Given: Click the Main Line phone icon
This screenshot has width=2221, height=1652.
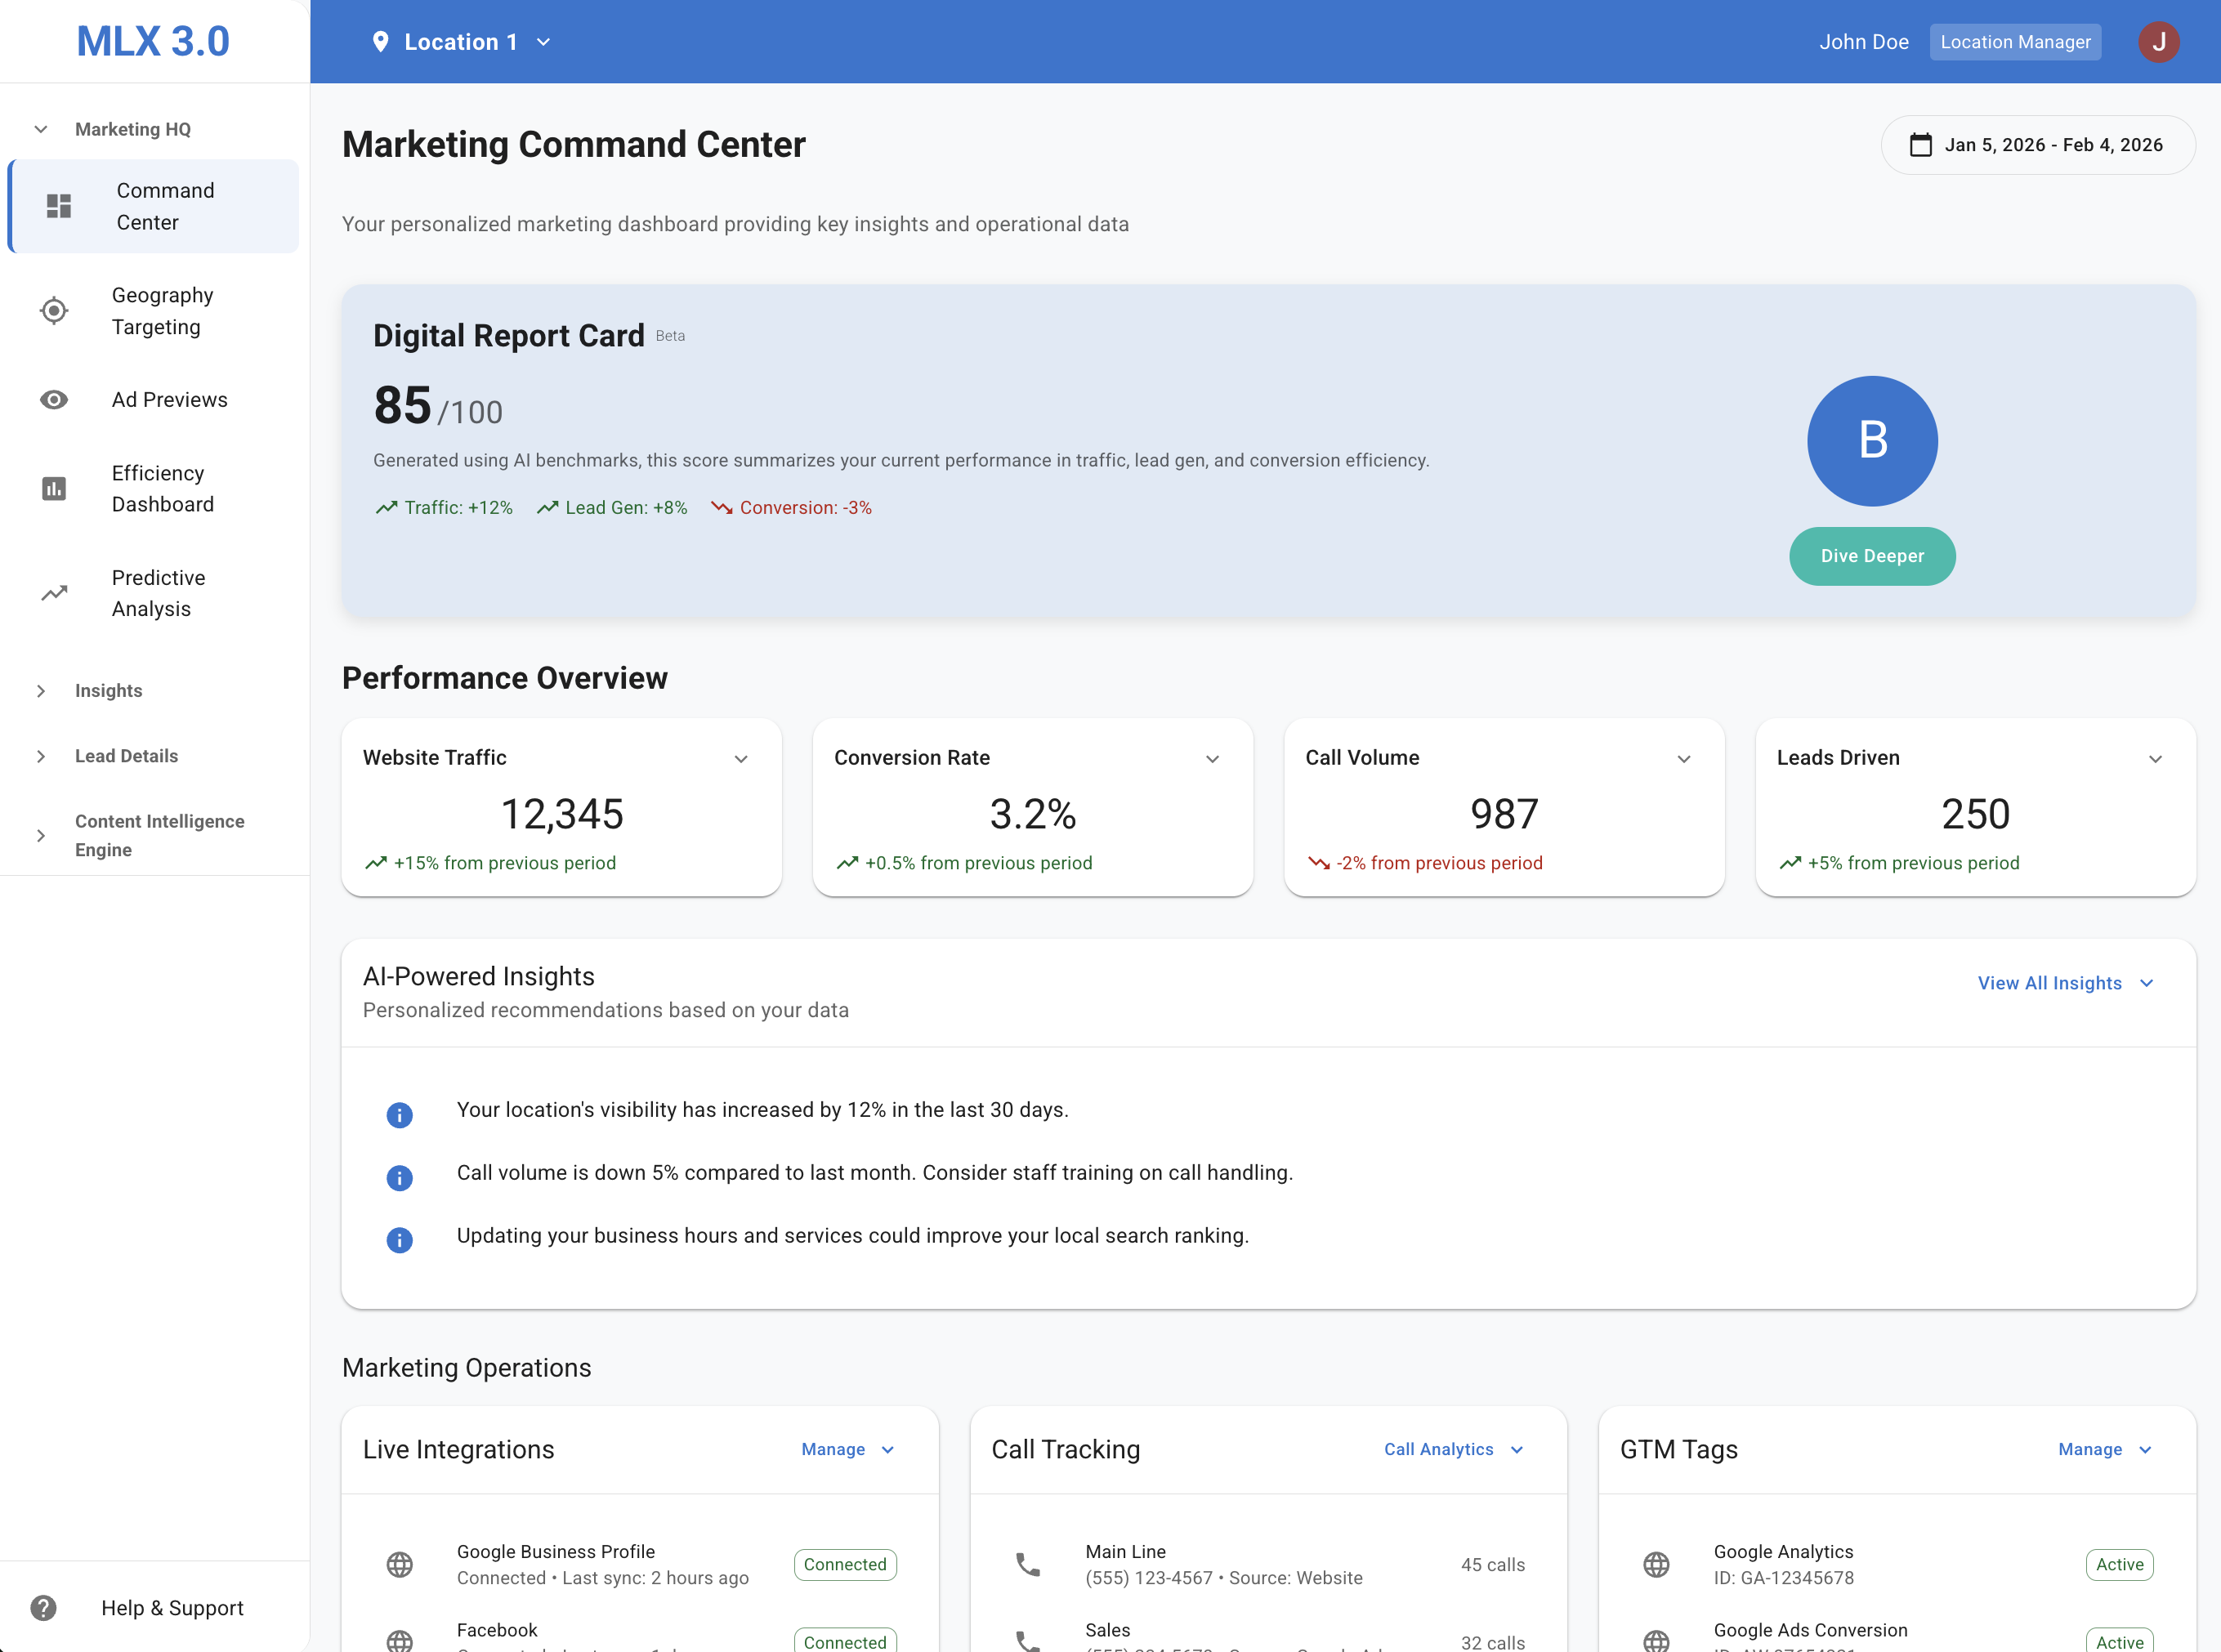Looking at the screenshot, I should tap(1028, 1564).
